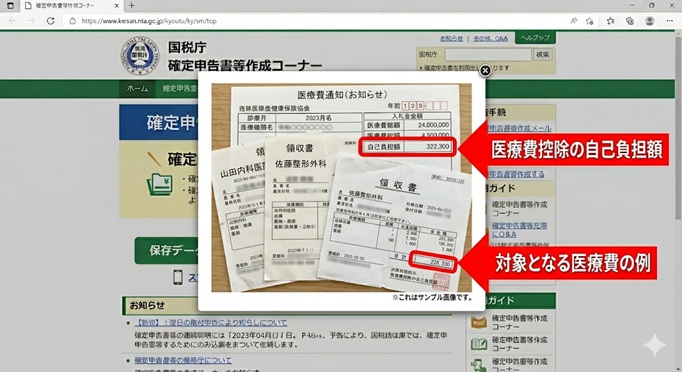Open the collections icon
Image resolution: width=682 pixels, height=372 pixels.
629,21
